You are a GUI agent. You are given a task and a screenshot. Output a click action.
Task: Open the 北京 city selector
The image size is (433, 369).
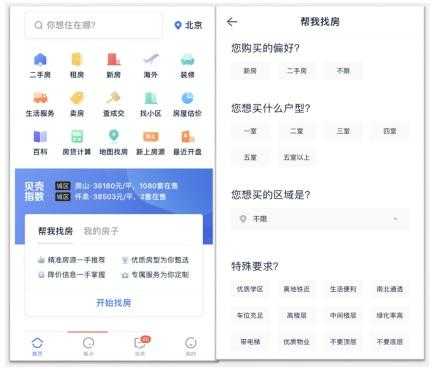[x=188, y=25]
